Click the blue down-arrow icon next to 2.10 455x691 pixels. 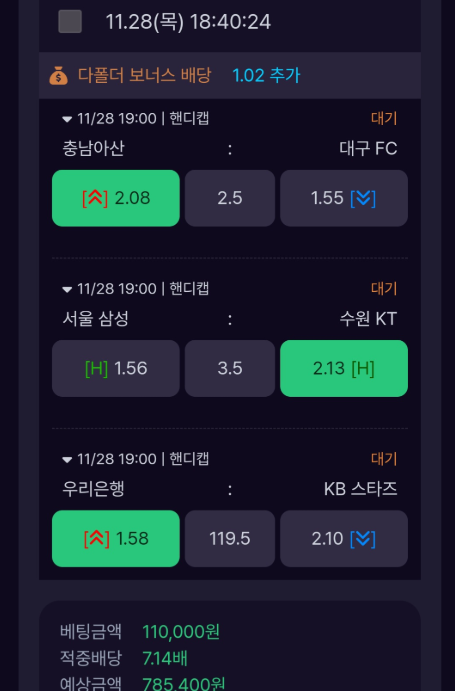pyautogui.click(x=363, y=539)
